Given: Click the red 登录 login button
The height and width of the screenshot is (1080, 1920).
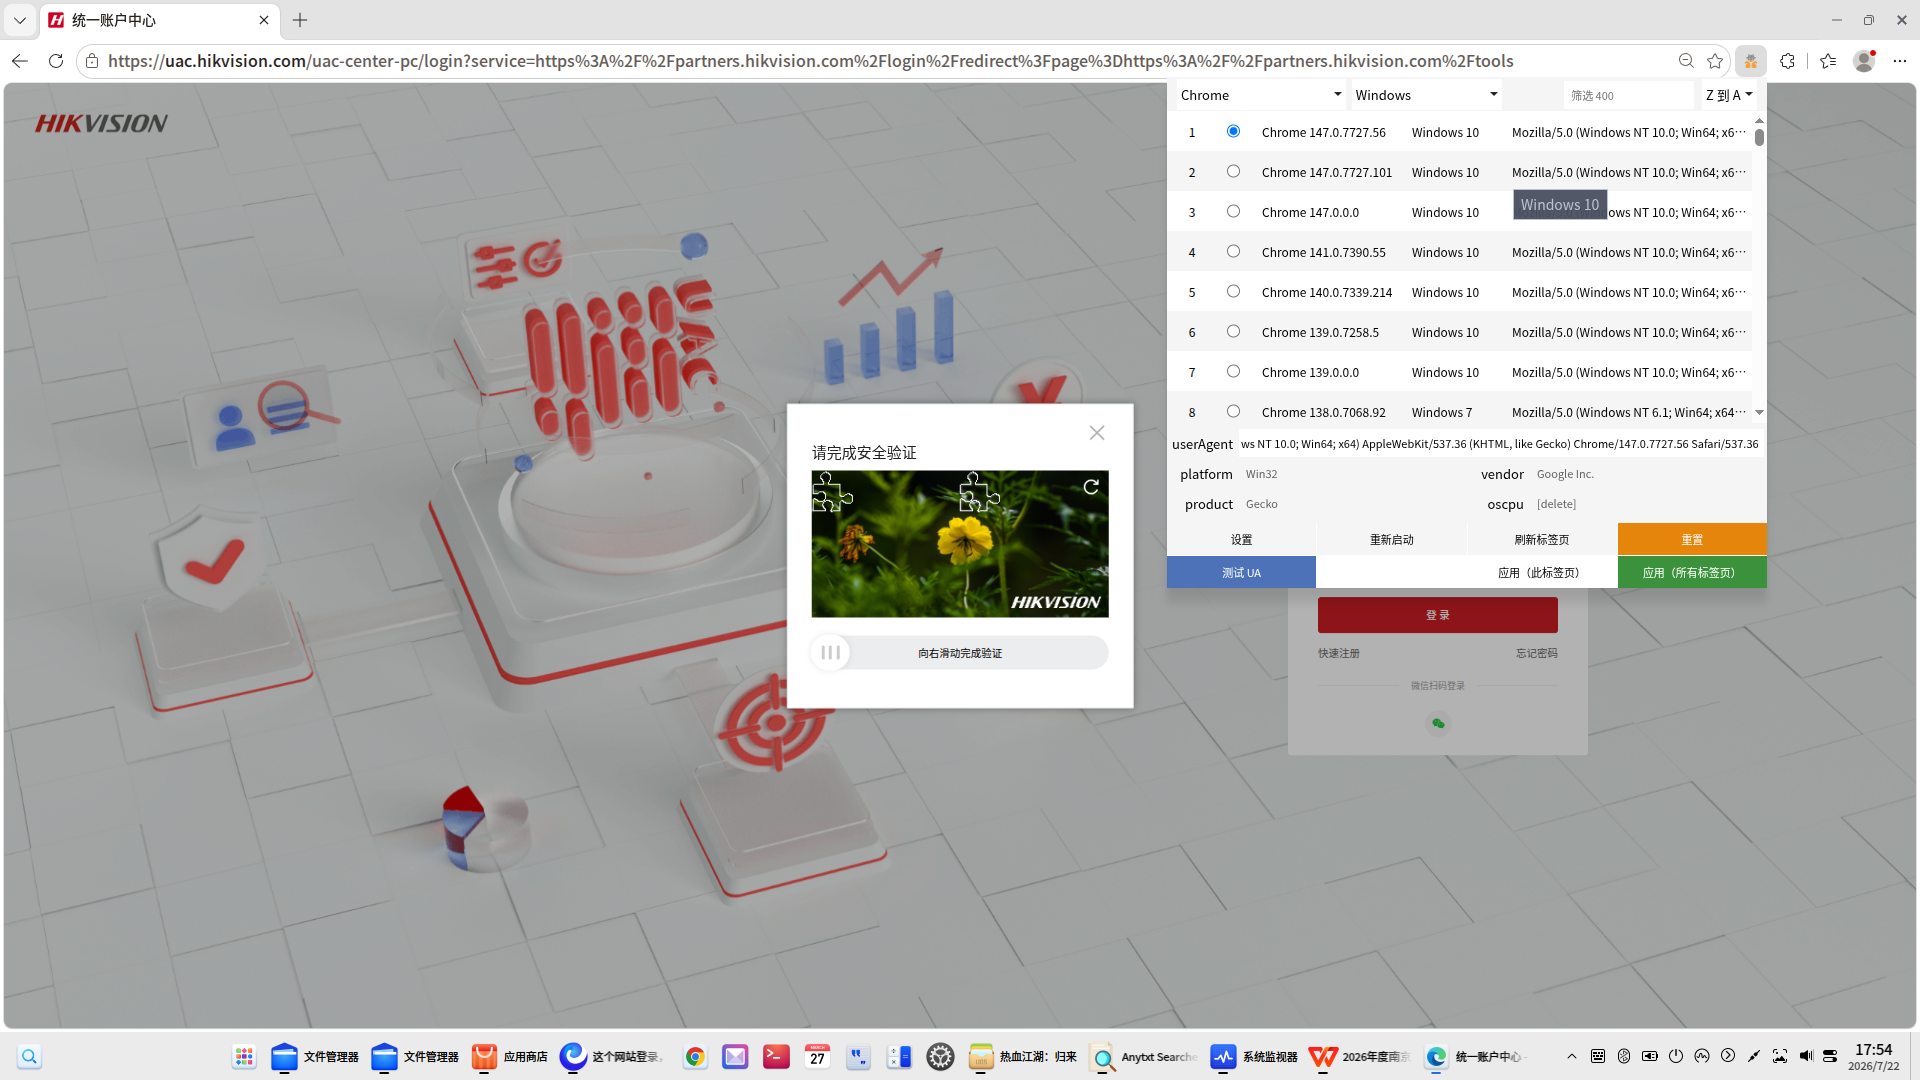Looking at the screenshot, I should pyautogui.click(x=1438, y=615).
